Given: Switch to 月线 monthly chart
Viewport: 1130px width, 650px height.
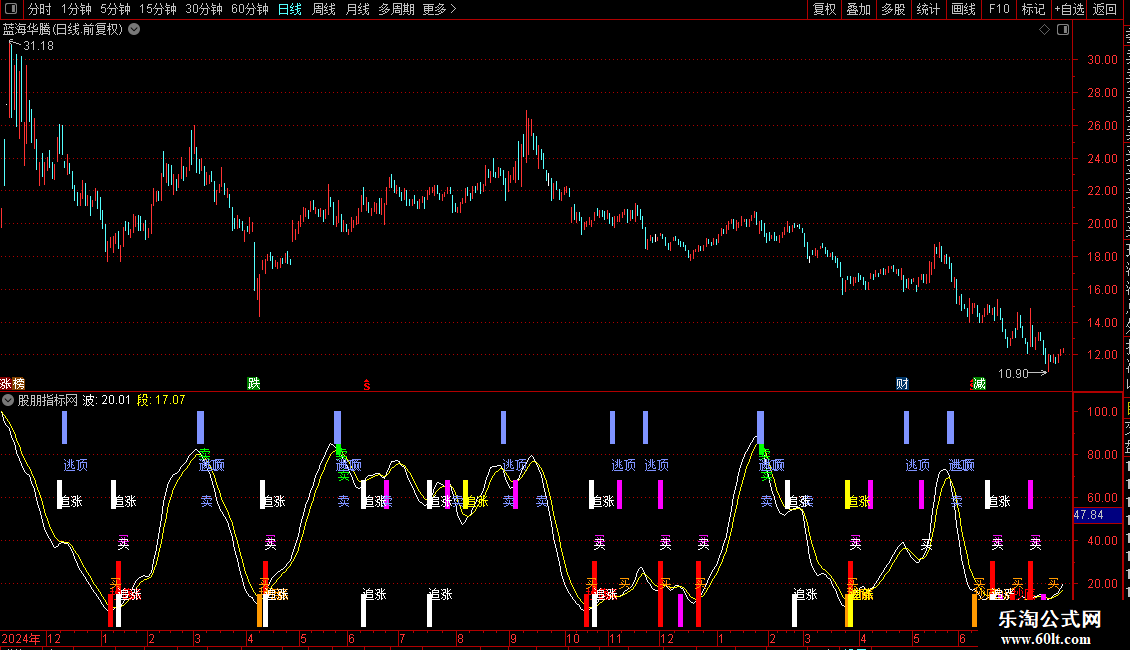Looking at the screenshot, I should tap(357, 9).
